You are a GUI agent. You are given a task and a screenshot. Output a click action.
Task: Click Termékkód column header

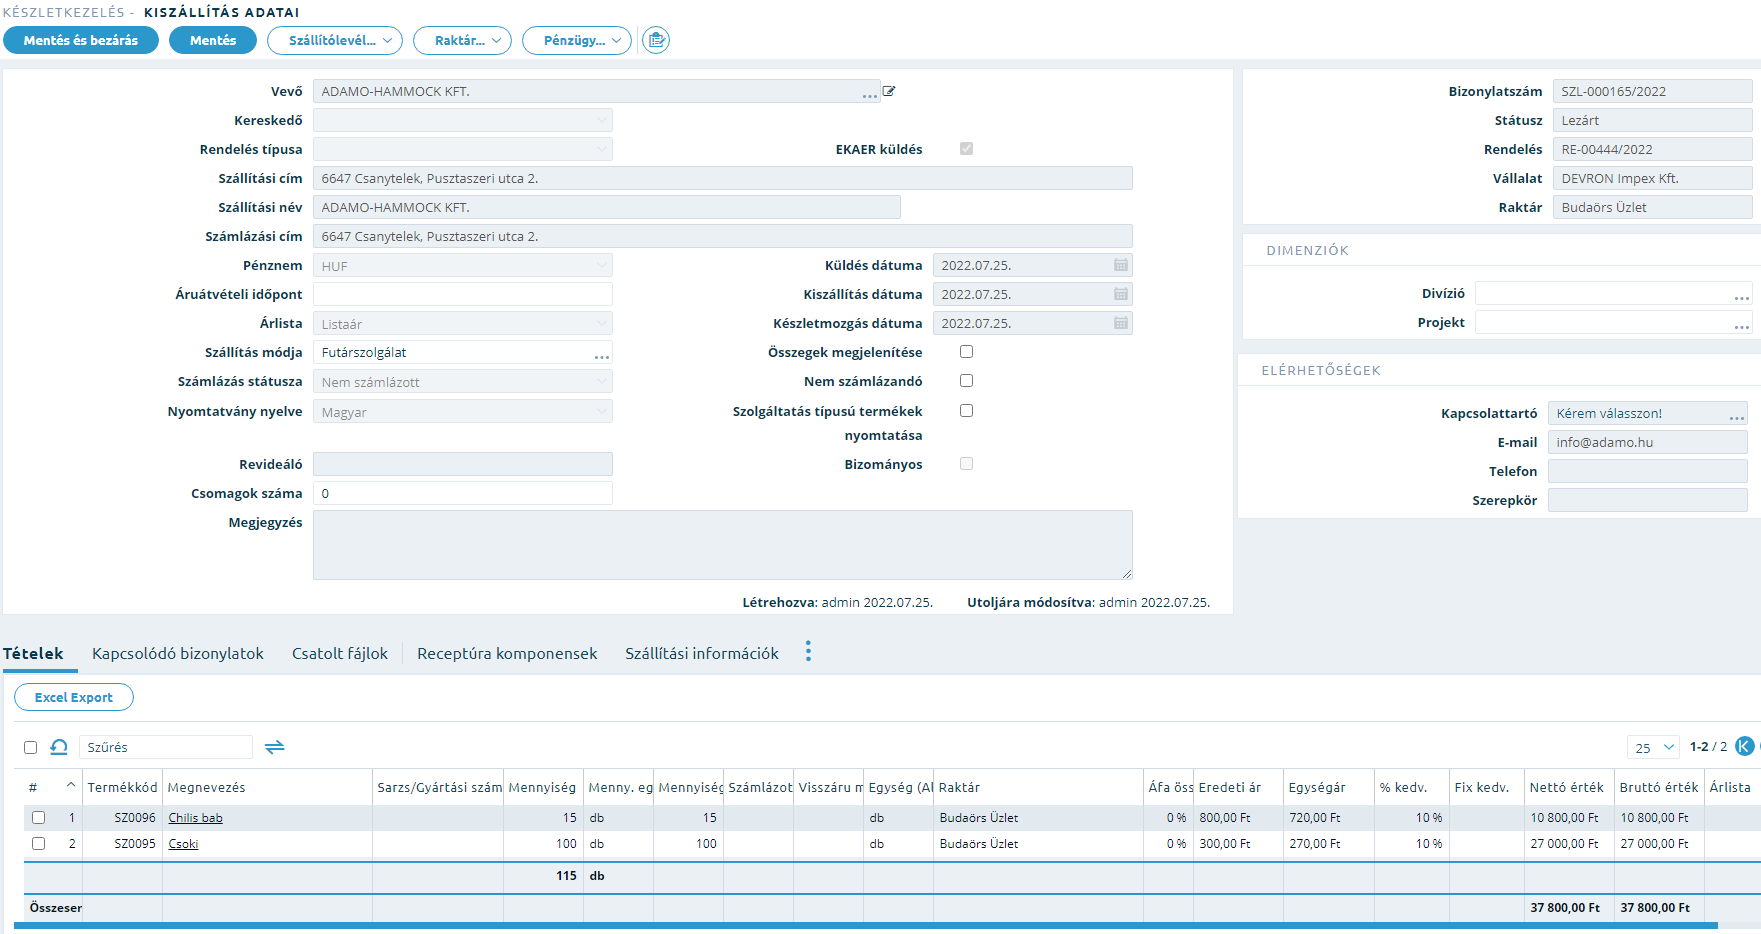(x=122, y=787)
